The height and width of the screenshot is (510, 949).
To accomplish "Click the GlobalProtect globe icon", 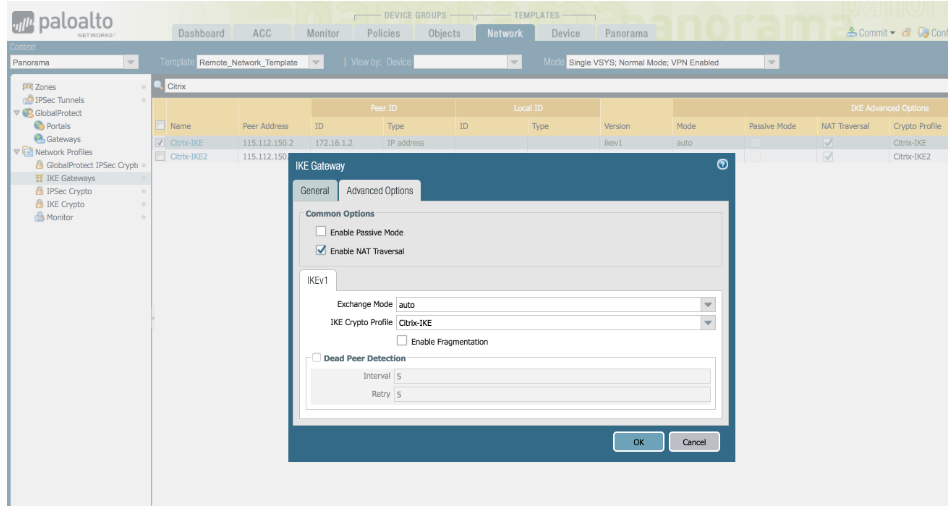I will click(28, 113).
